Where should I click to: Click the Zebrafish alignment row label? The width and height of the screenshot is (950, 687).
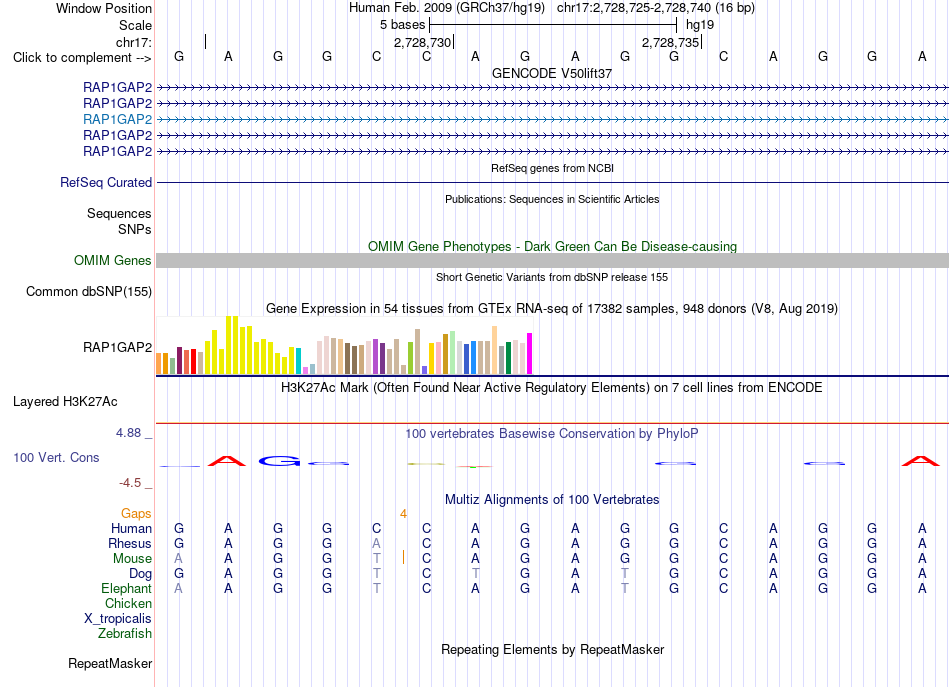[x=125, y=634]
